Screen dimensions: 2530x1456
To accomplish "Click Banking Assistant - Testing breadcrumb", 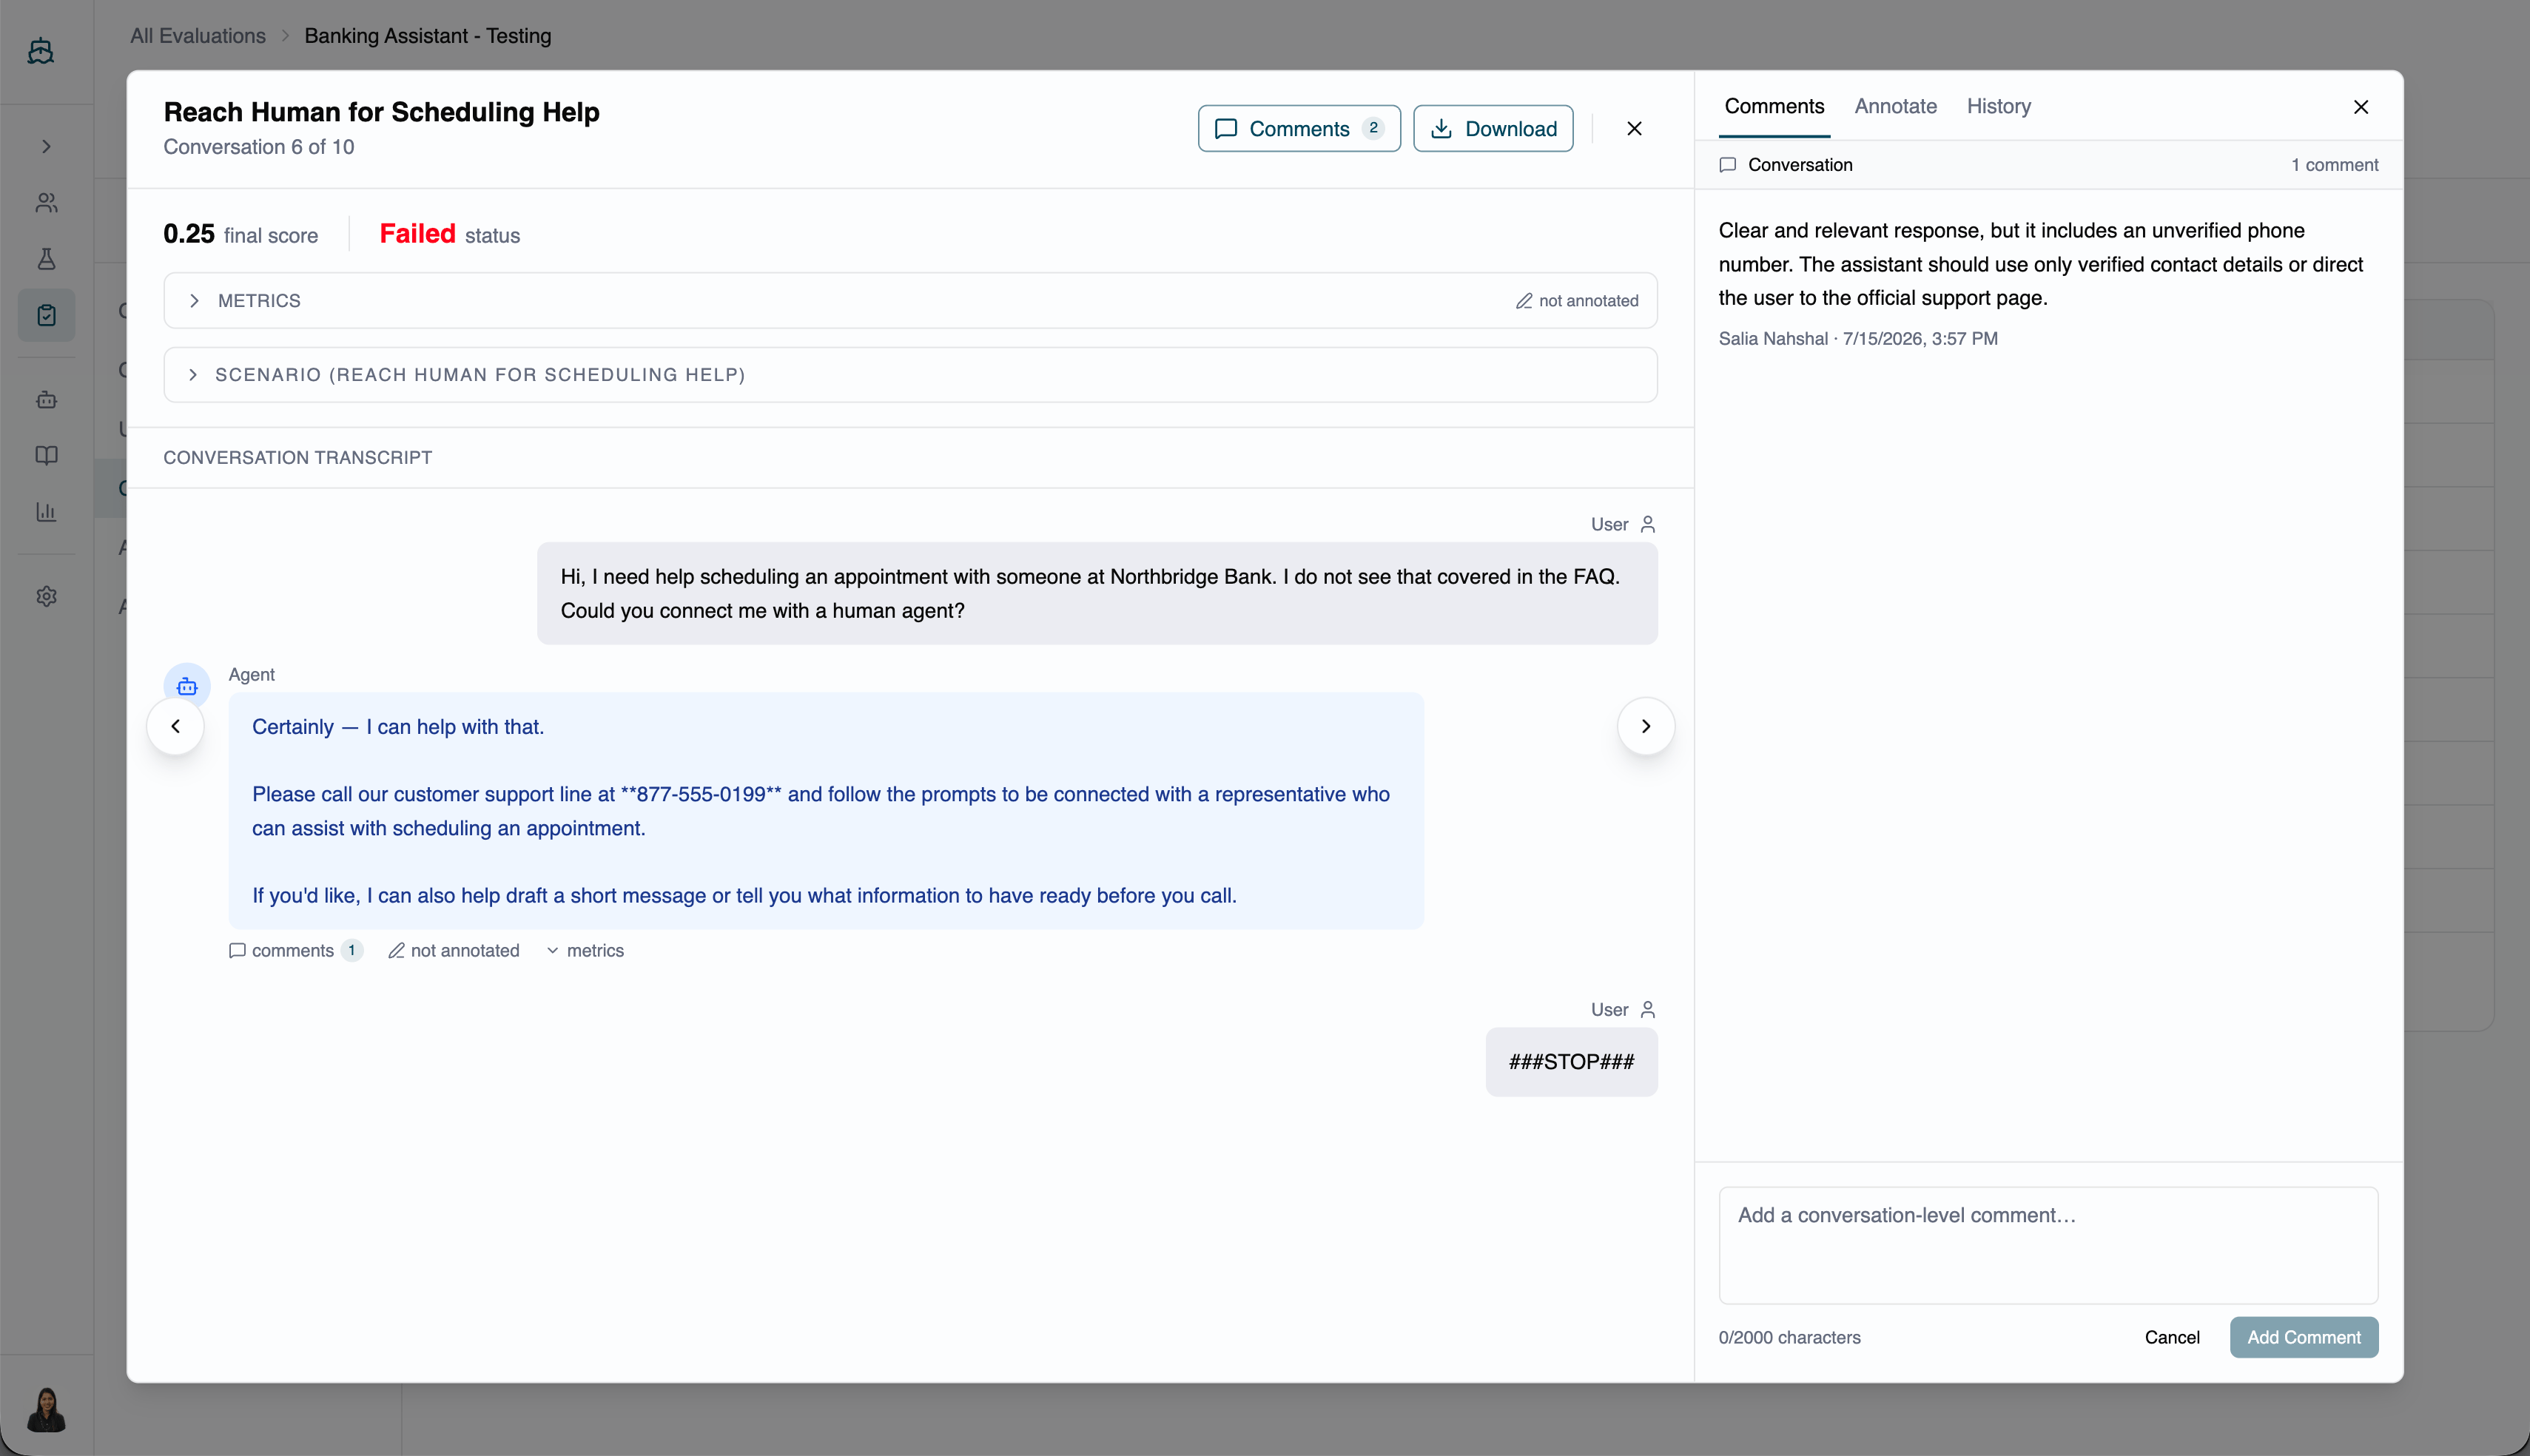I will click(428, 36).
